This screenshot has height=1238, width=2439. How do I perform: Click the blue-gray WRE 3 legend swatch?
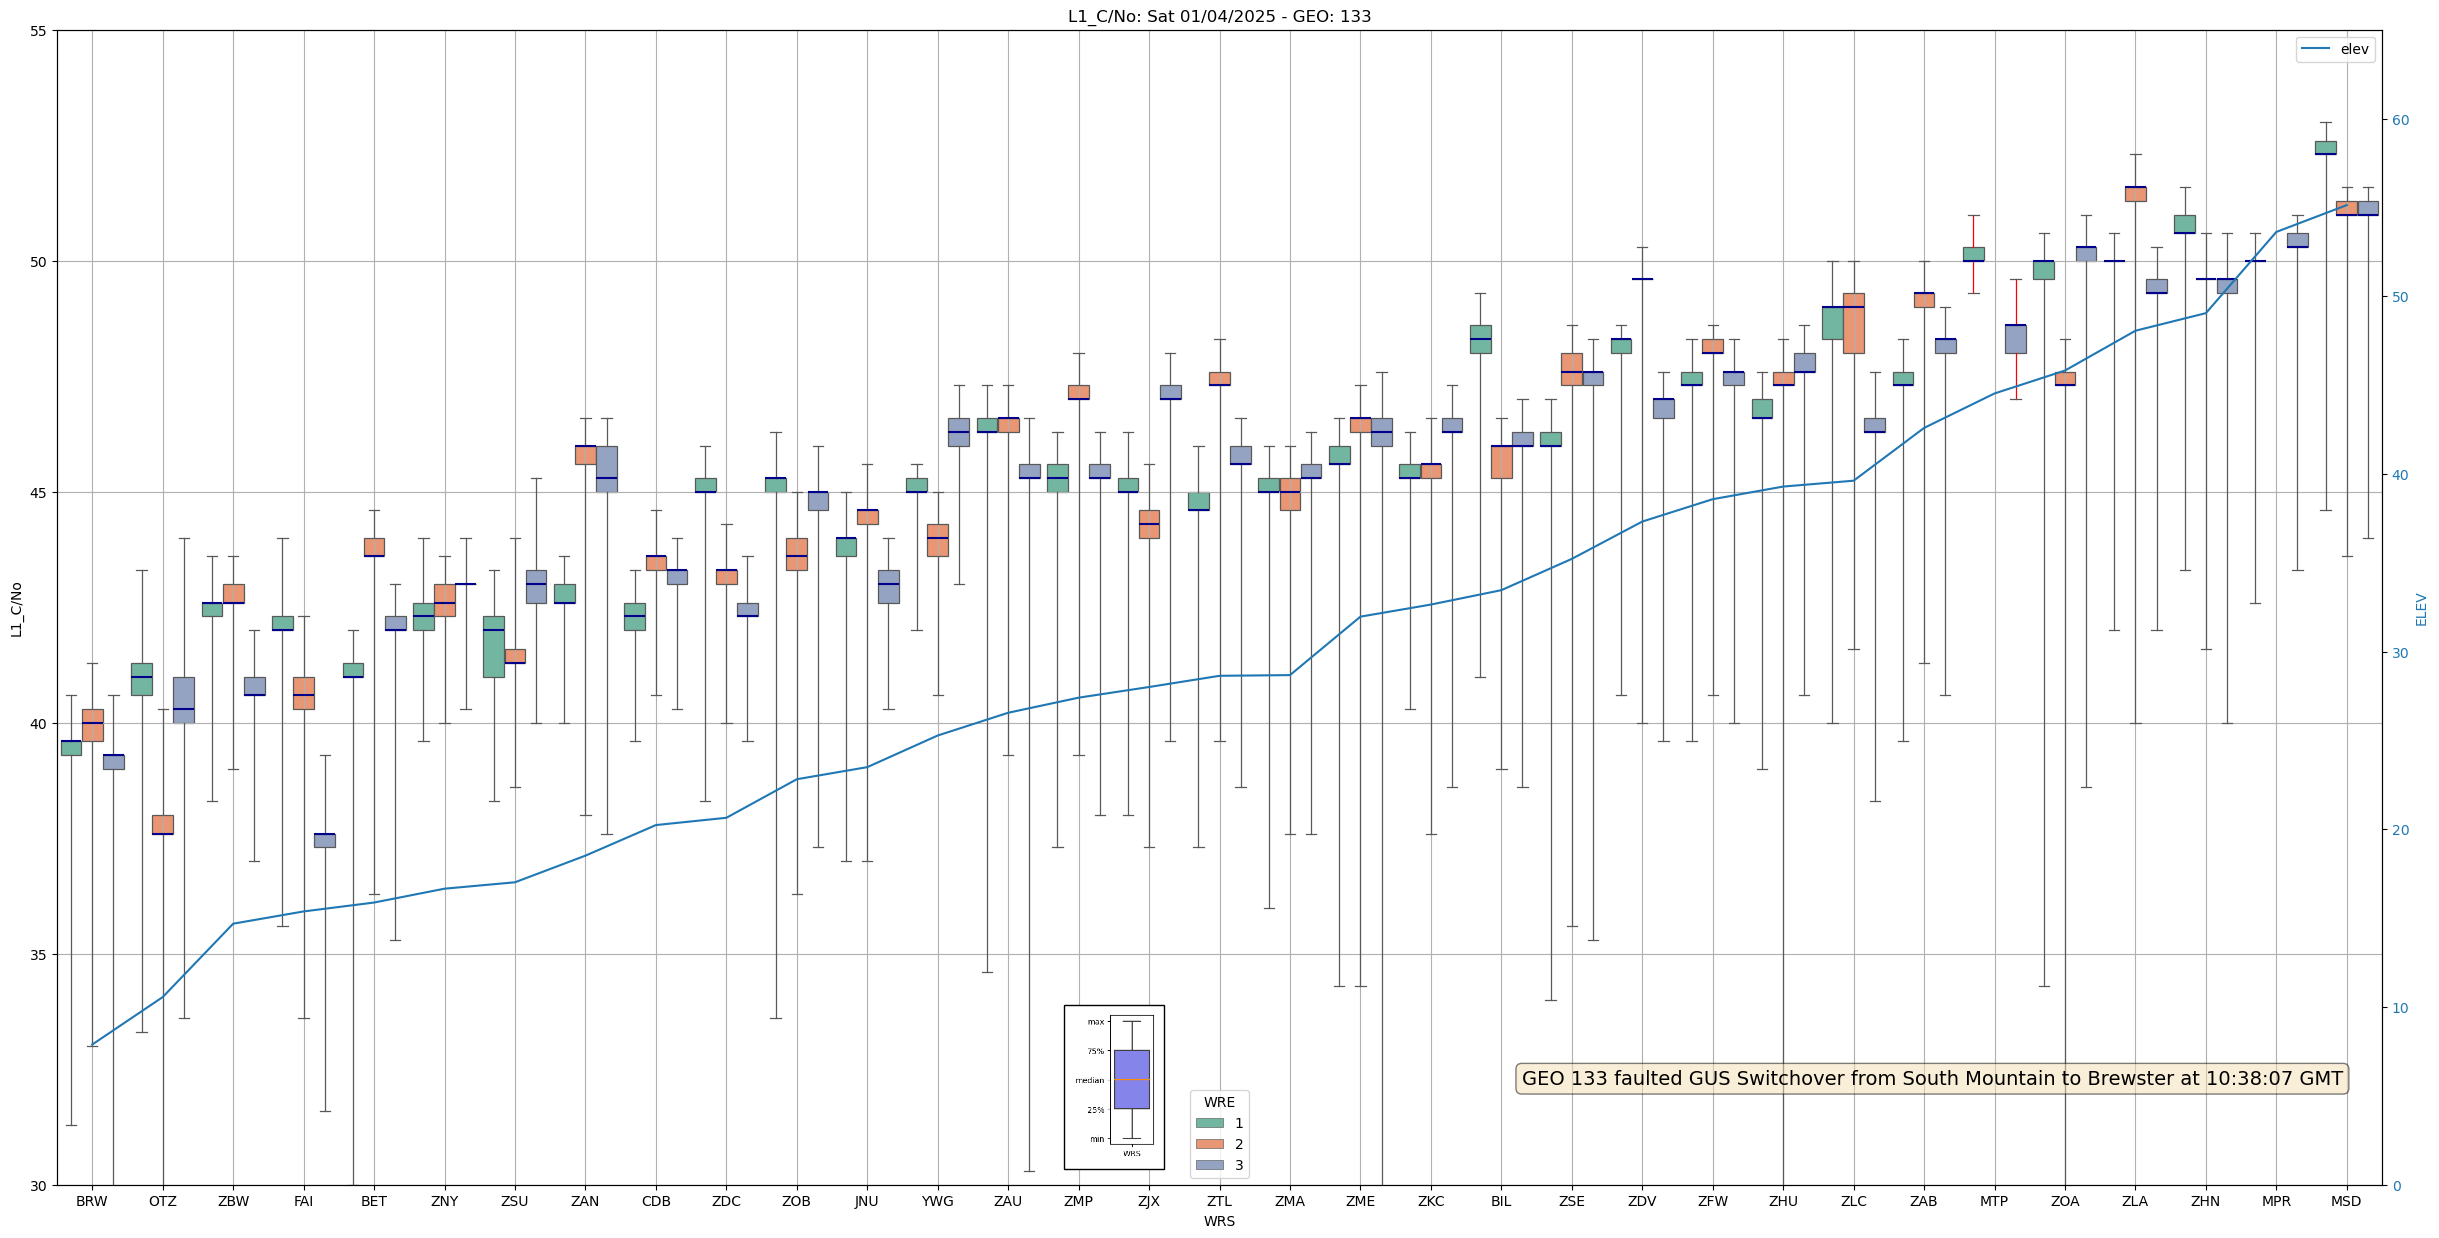tap(1209, 1165)
